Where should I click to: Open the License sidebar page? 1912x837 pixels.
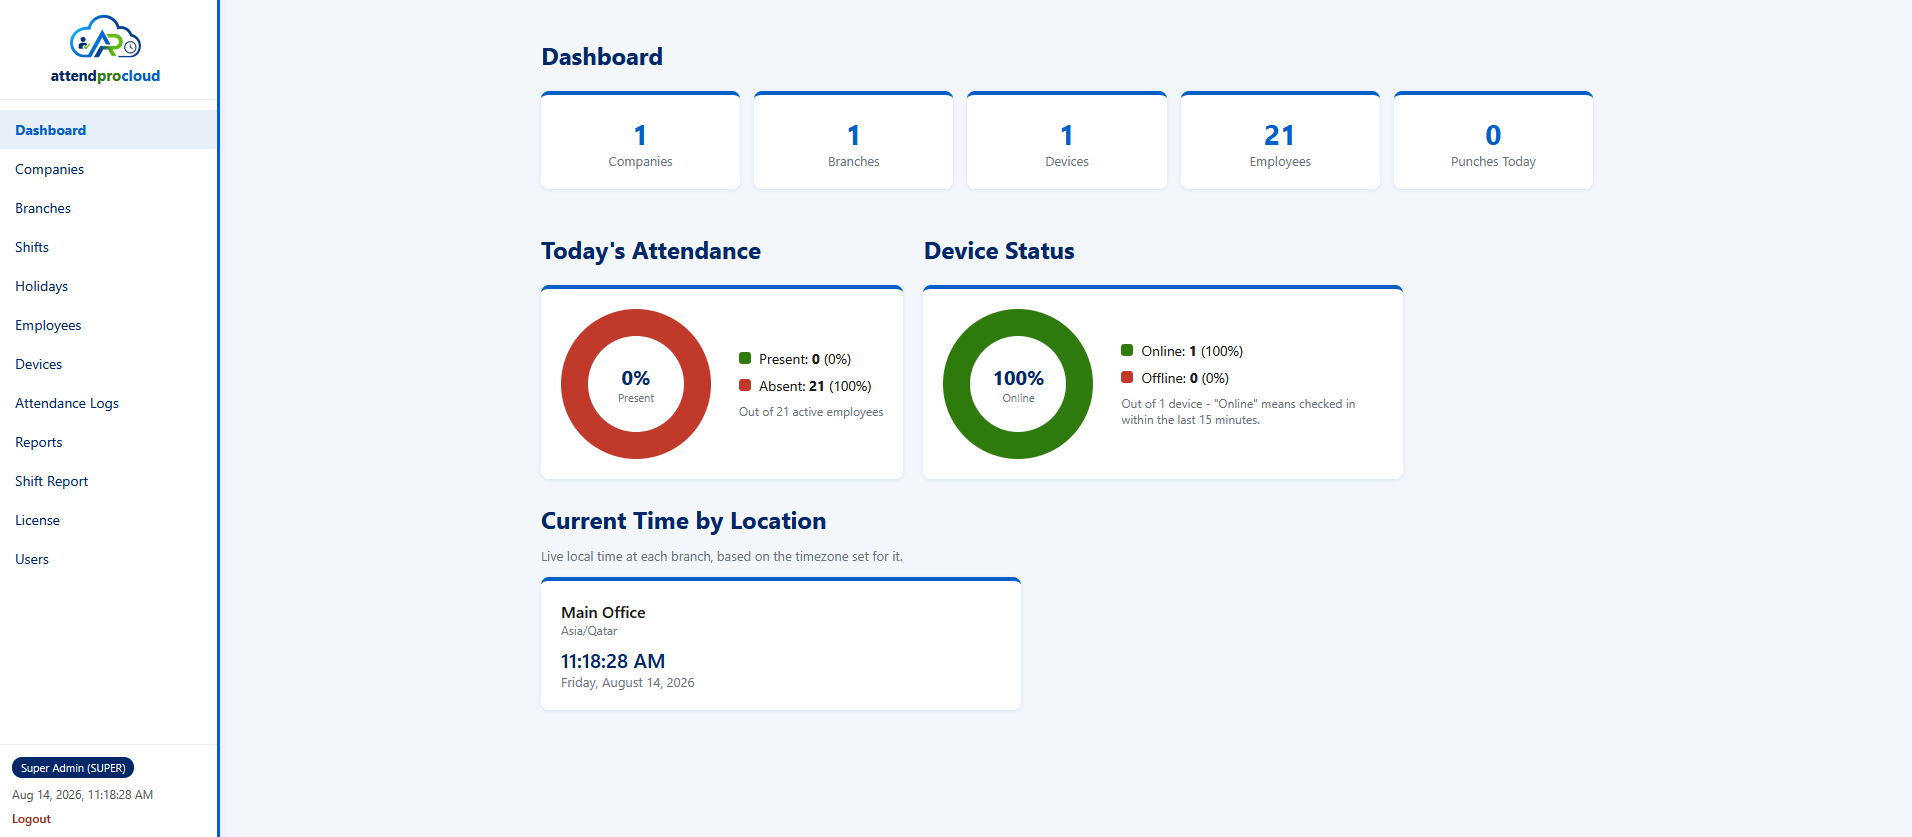108,520
